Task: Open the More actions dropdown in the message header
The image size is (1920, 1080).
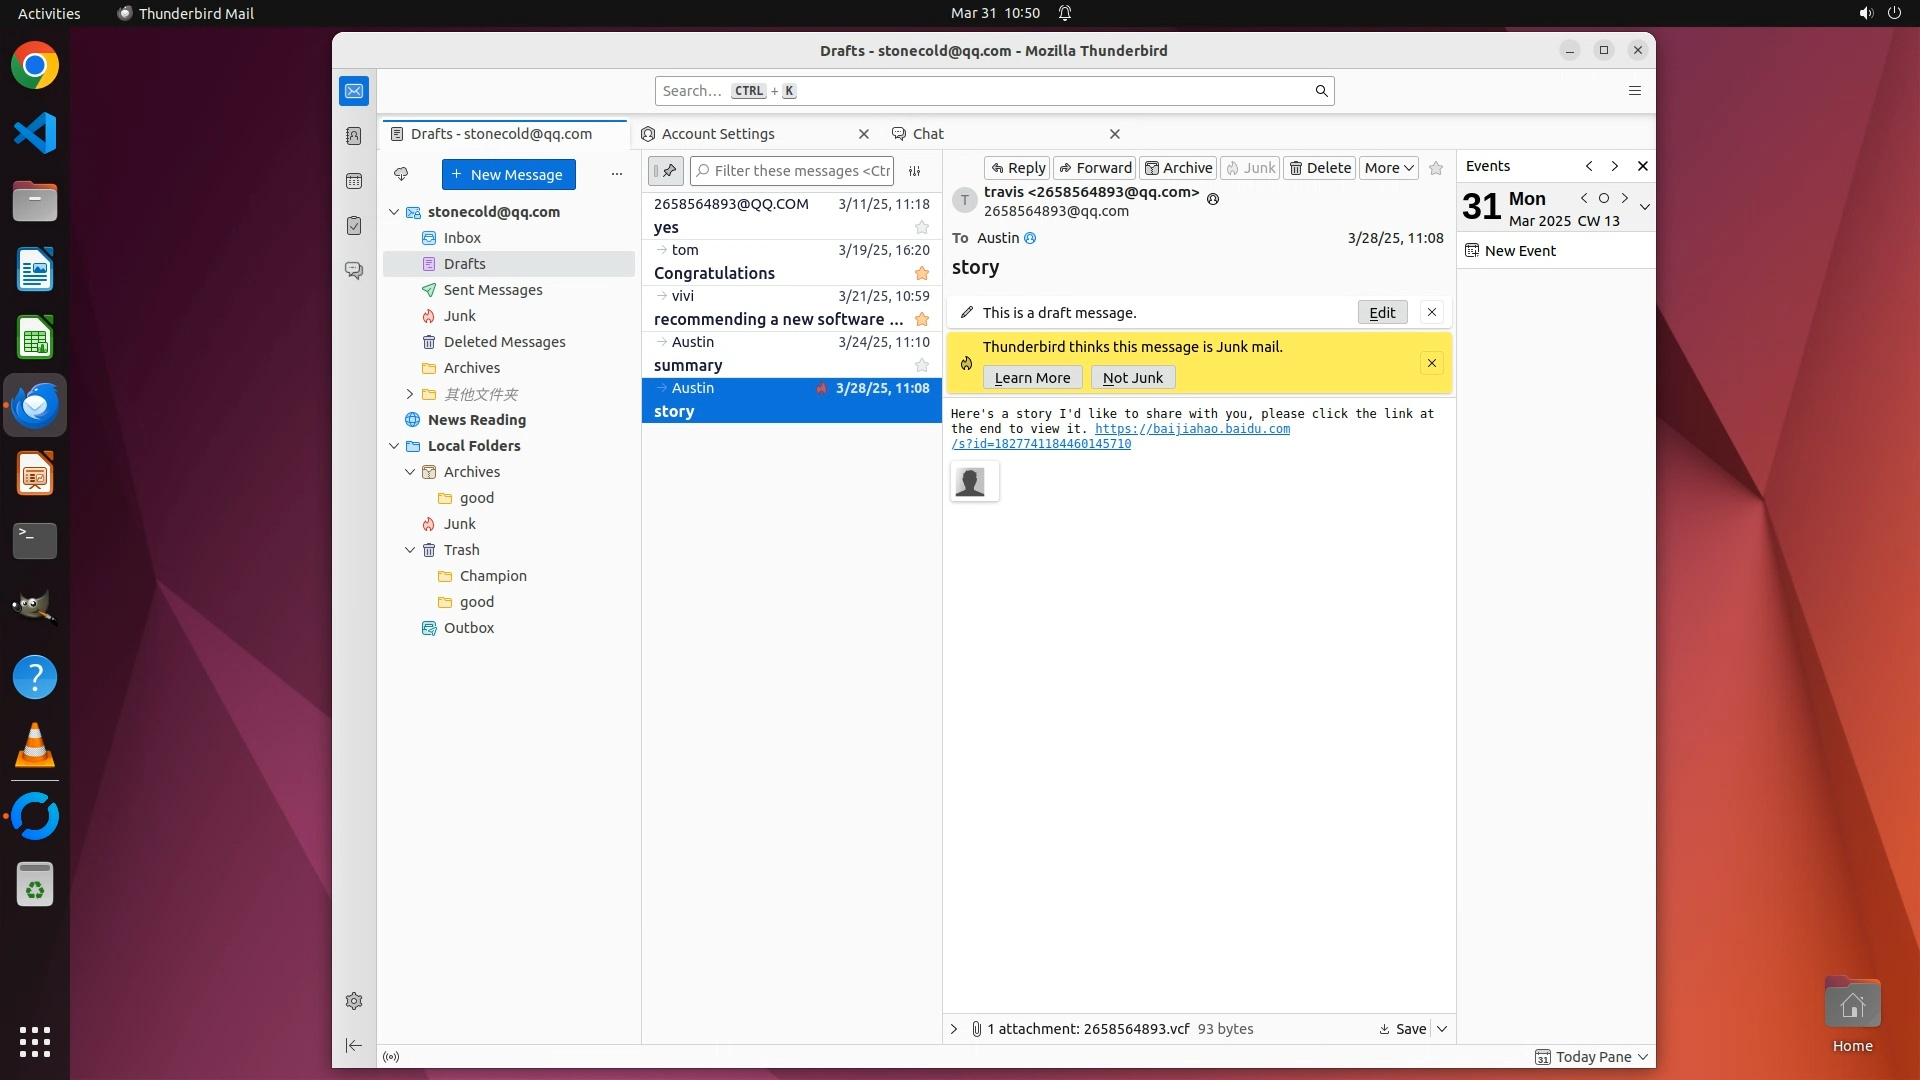Action: coord(1389,168)
